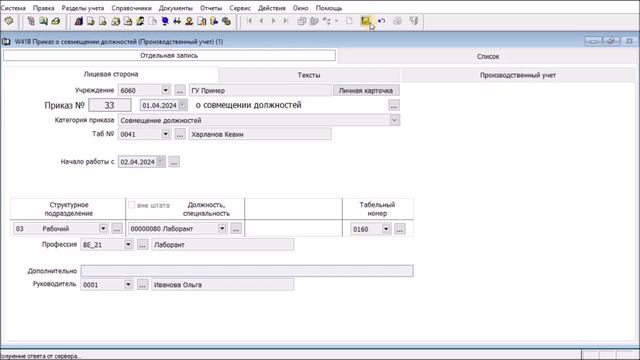Click the blue double-arrow toolbar icon
The image size is (640, 360).
177,21
